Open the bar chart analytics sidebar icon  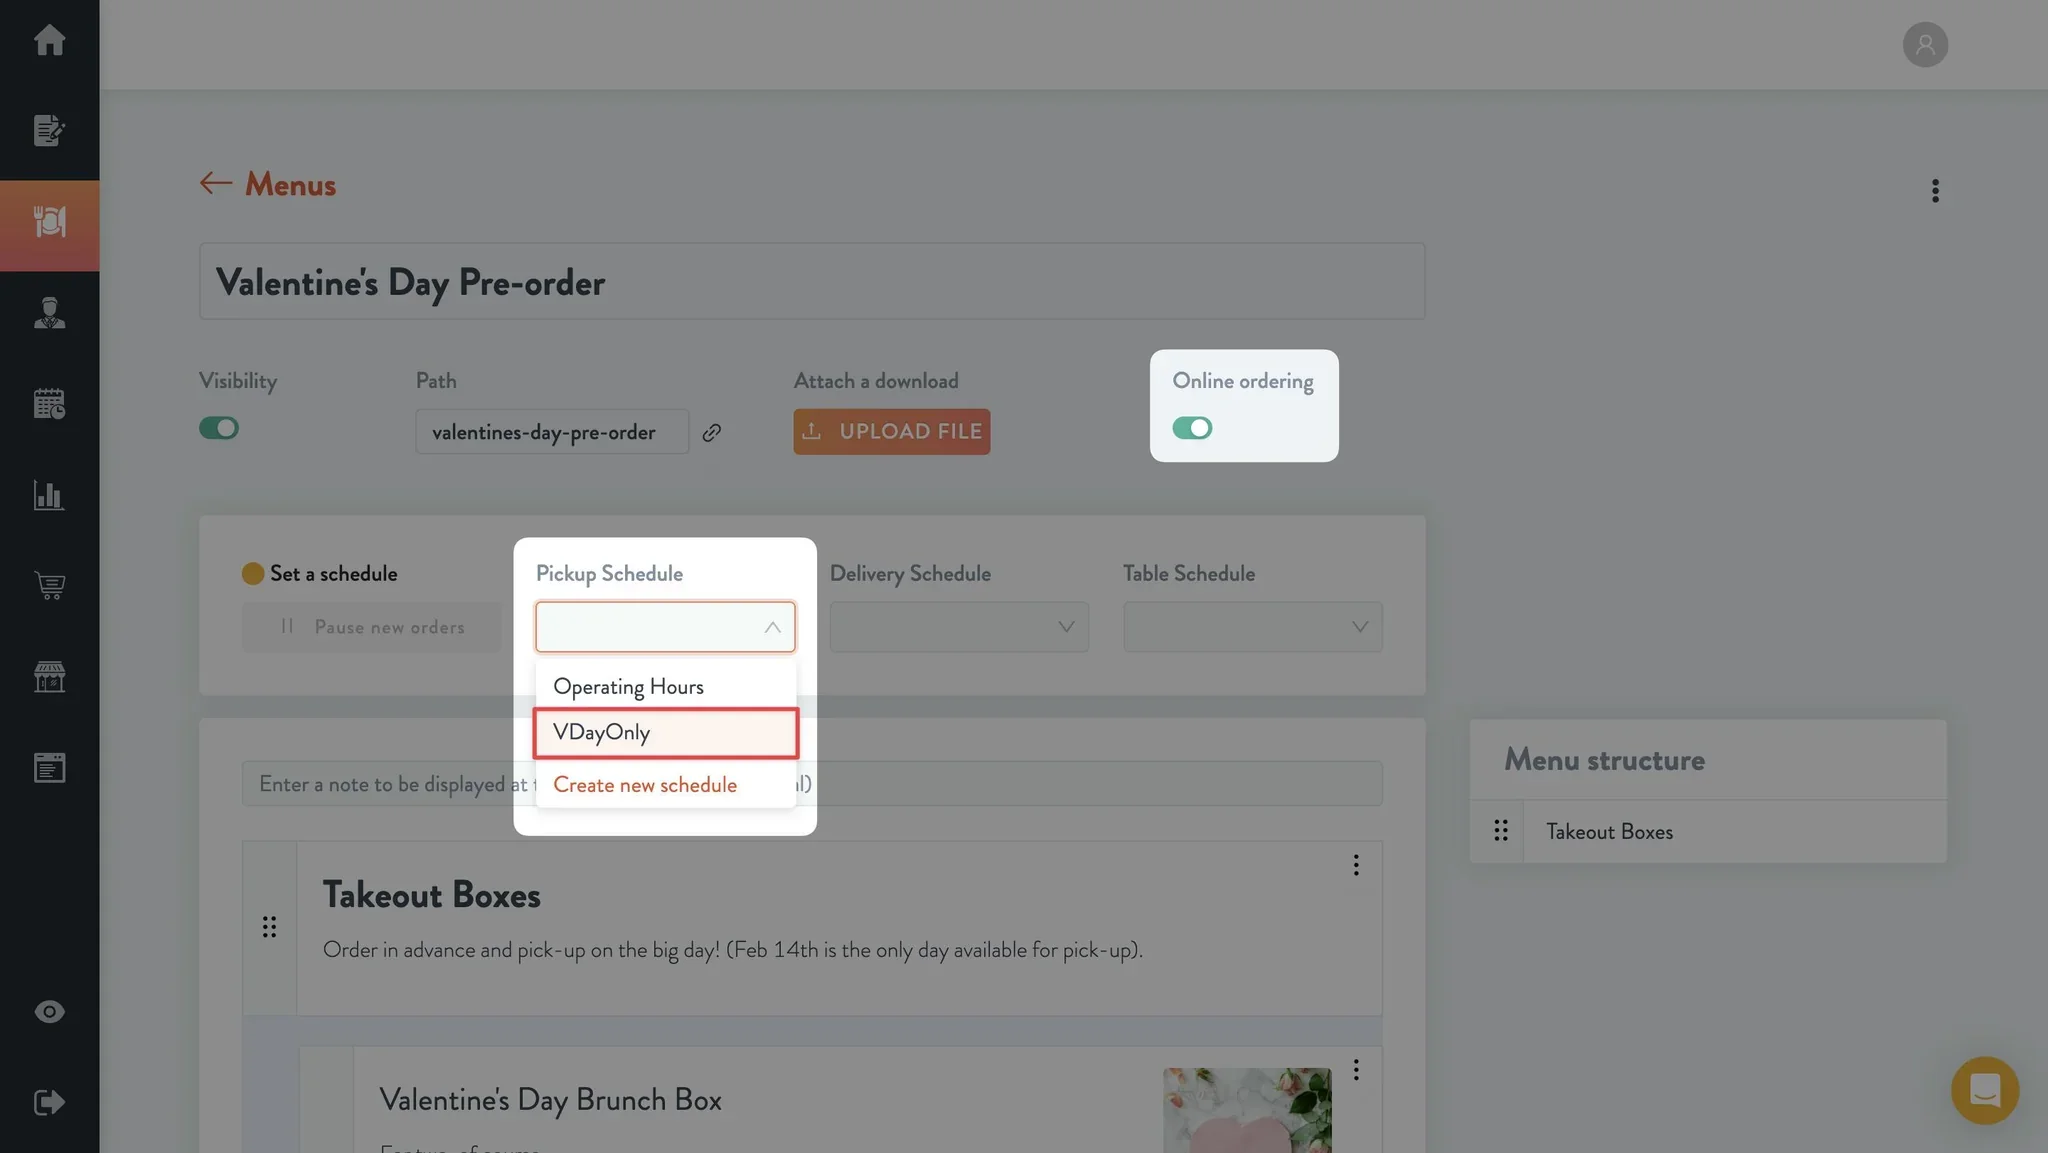click(49, 495)
